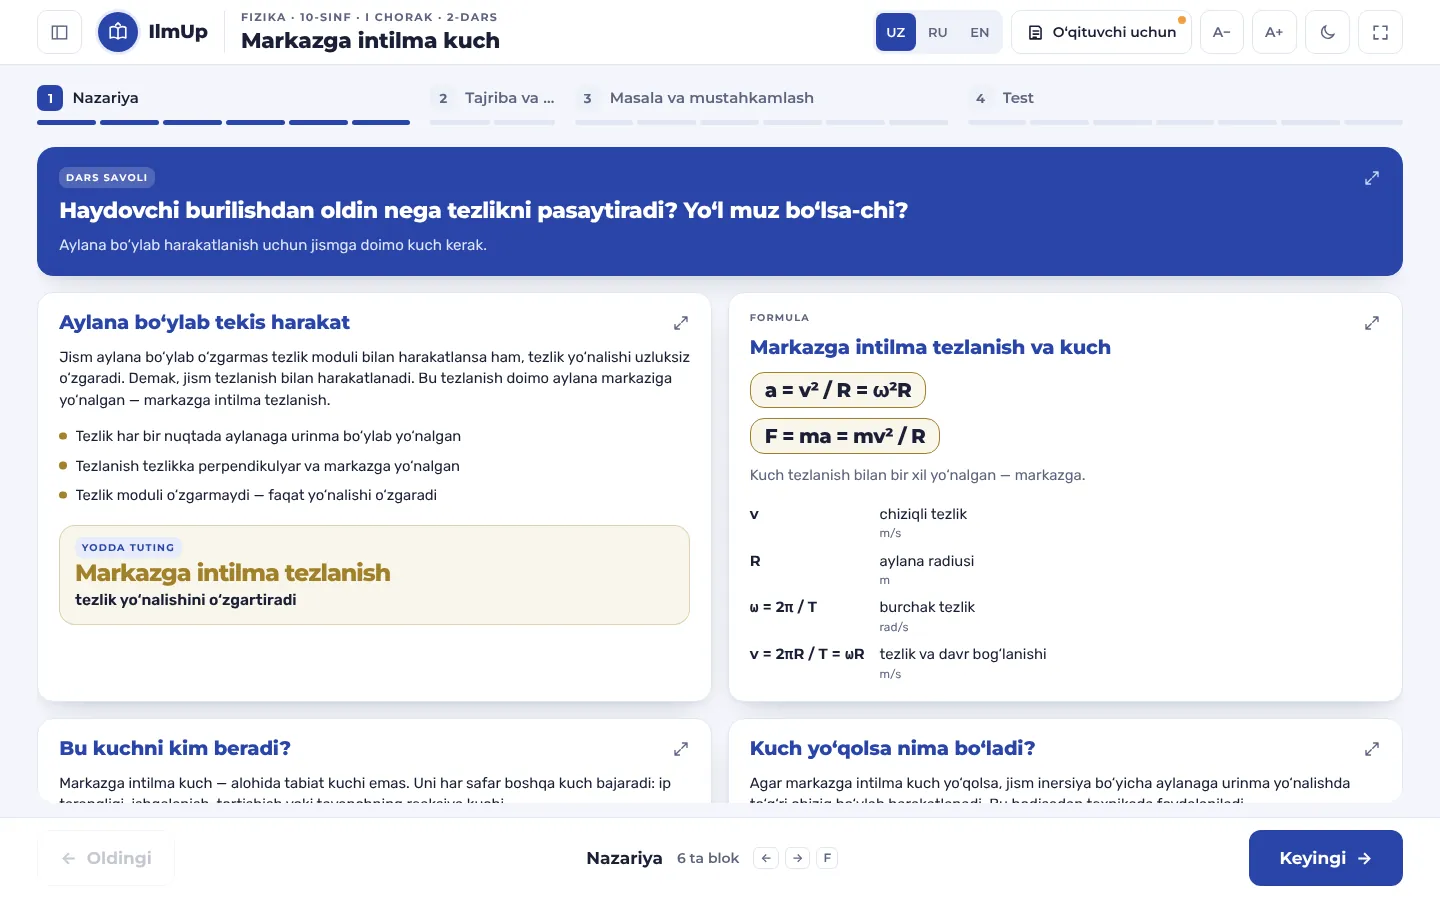
Task: Expand the Markazga intilma tezlanish va kuch card
Action: 1372,323
